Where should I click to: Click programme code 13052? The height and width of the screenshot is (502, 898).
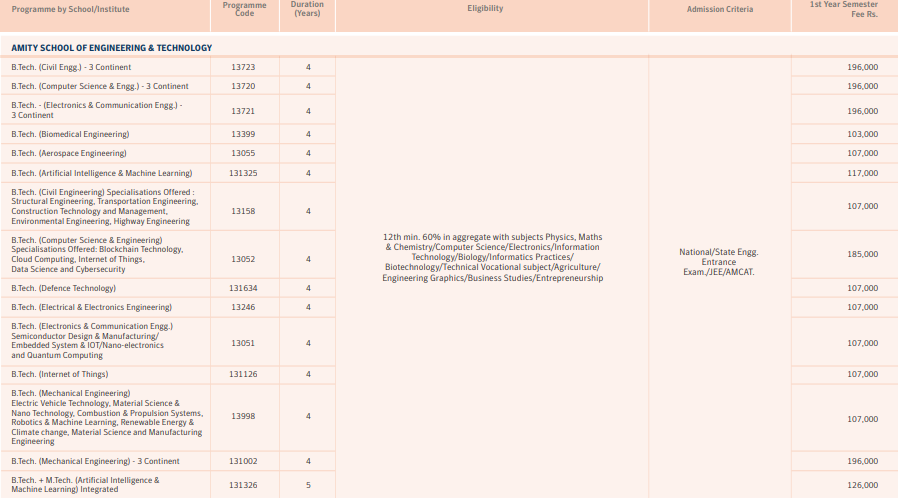coord(243,259)
